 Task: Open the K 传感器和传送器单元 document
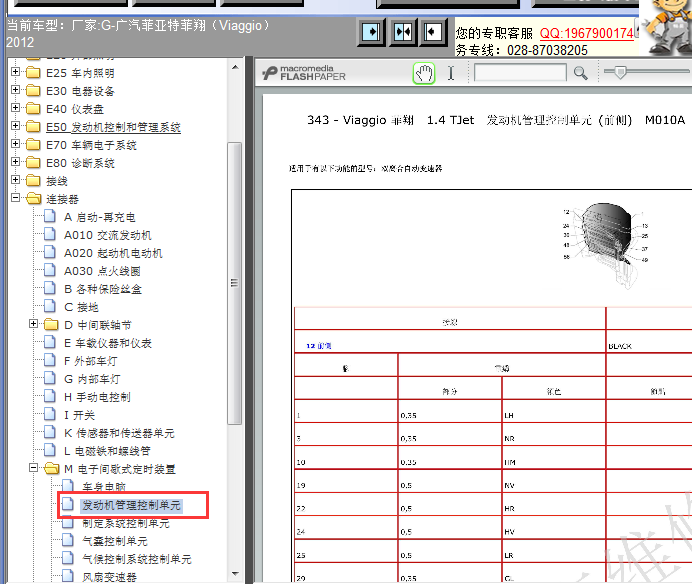(x=119, y=433)
